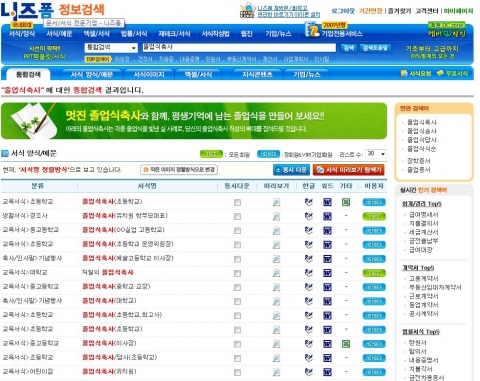This screenshot has height=381, width=480.
Task: Open the 고객센터 link
Action: pos(426,11)
